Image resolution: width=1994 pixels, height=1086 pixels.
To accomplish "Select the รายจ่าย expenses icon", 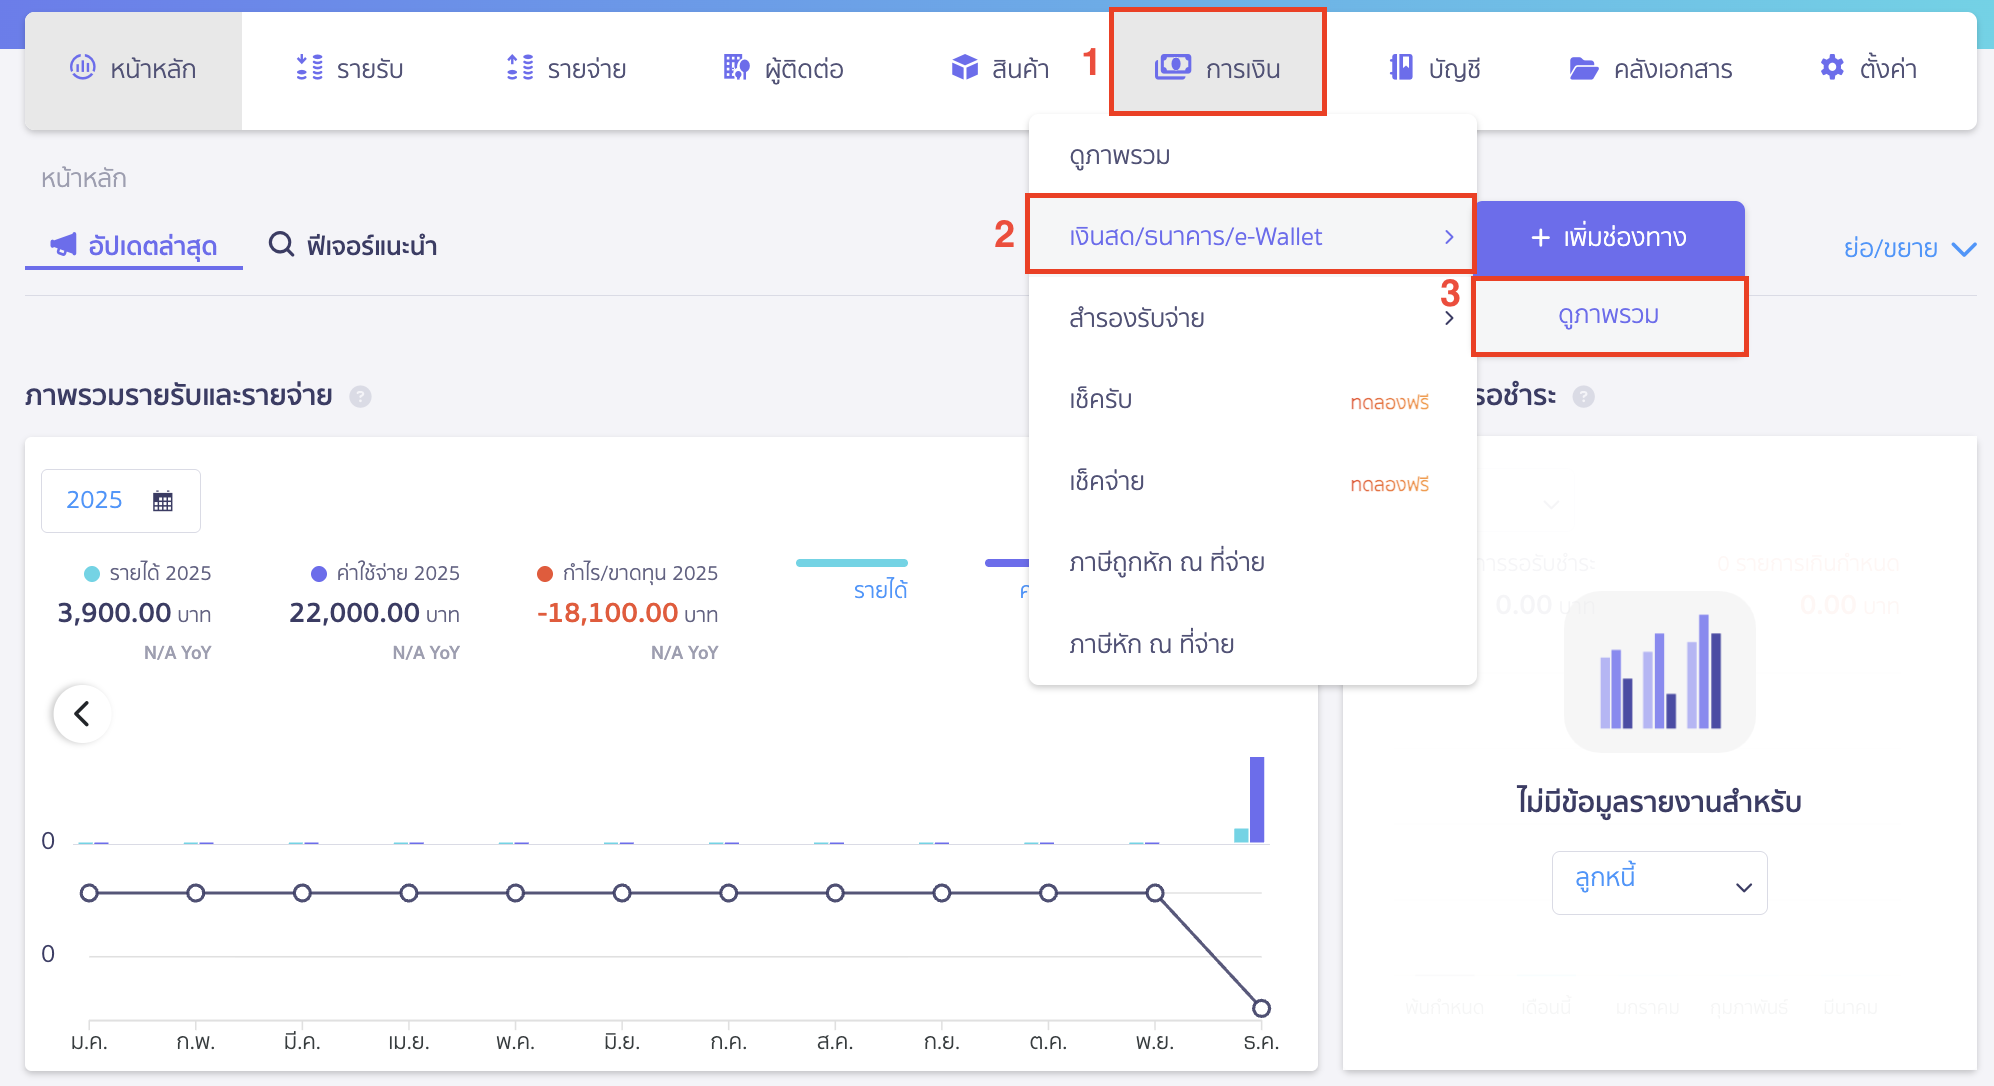I will tap(518, 68).
